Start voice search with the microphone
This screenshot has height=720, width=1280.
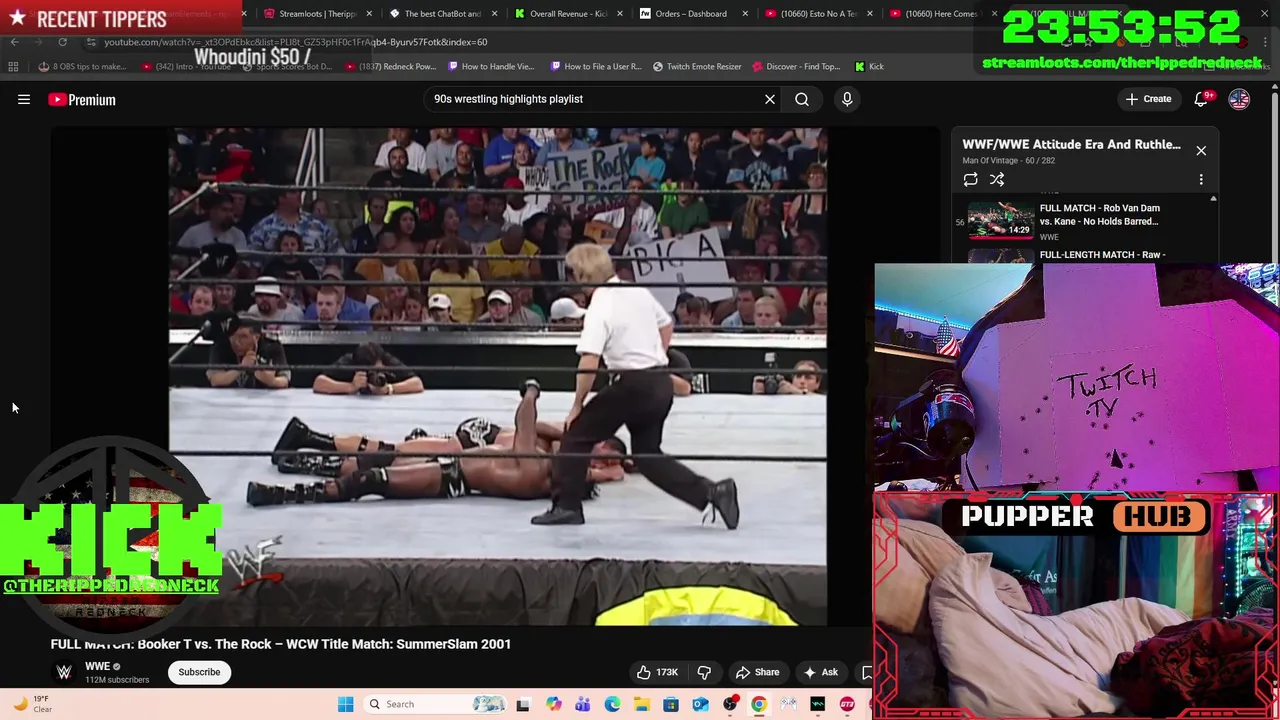click(847, 99)
